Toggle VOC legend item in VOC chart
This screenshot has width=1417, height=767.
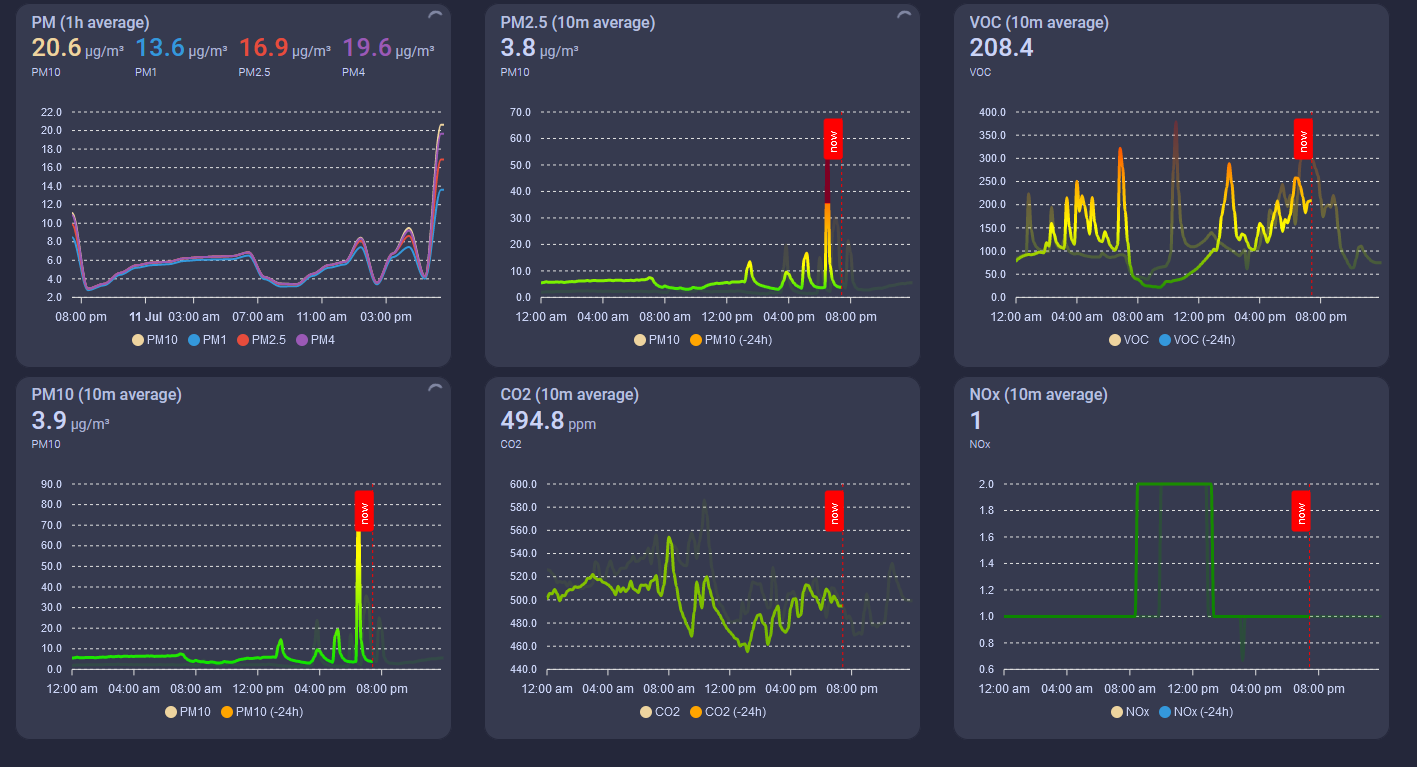point(1128,340)
